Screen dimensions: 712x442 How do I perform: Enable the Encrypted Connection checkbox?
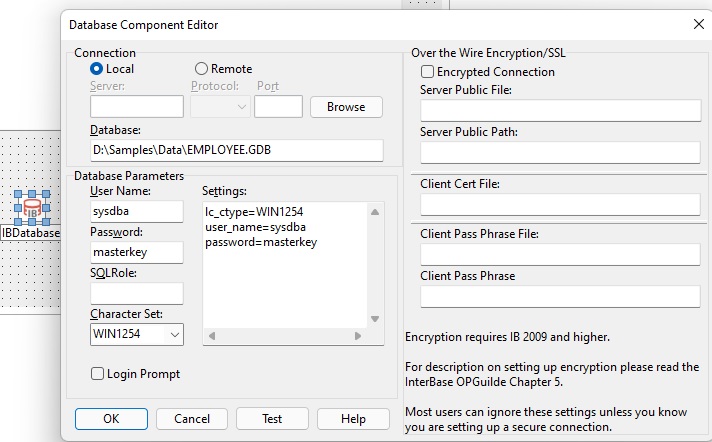click(428, 72)
